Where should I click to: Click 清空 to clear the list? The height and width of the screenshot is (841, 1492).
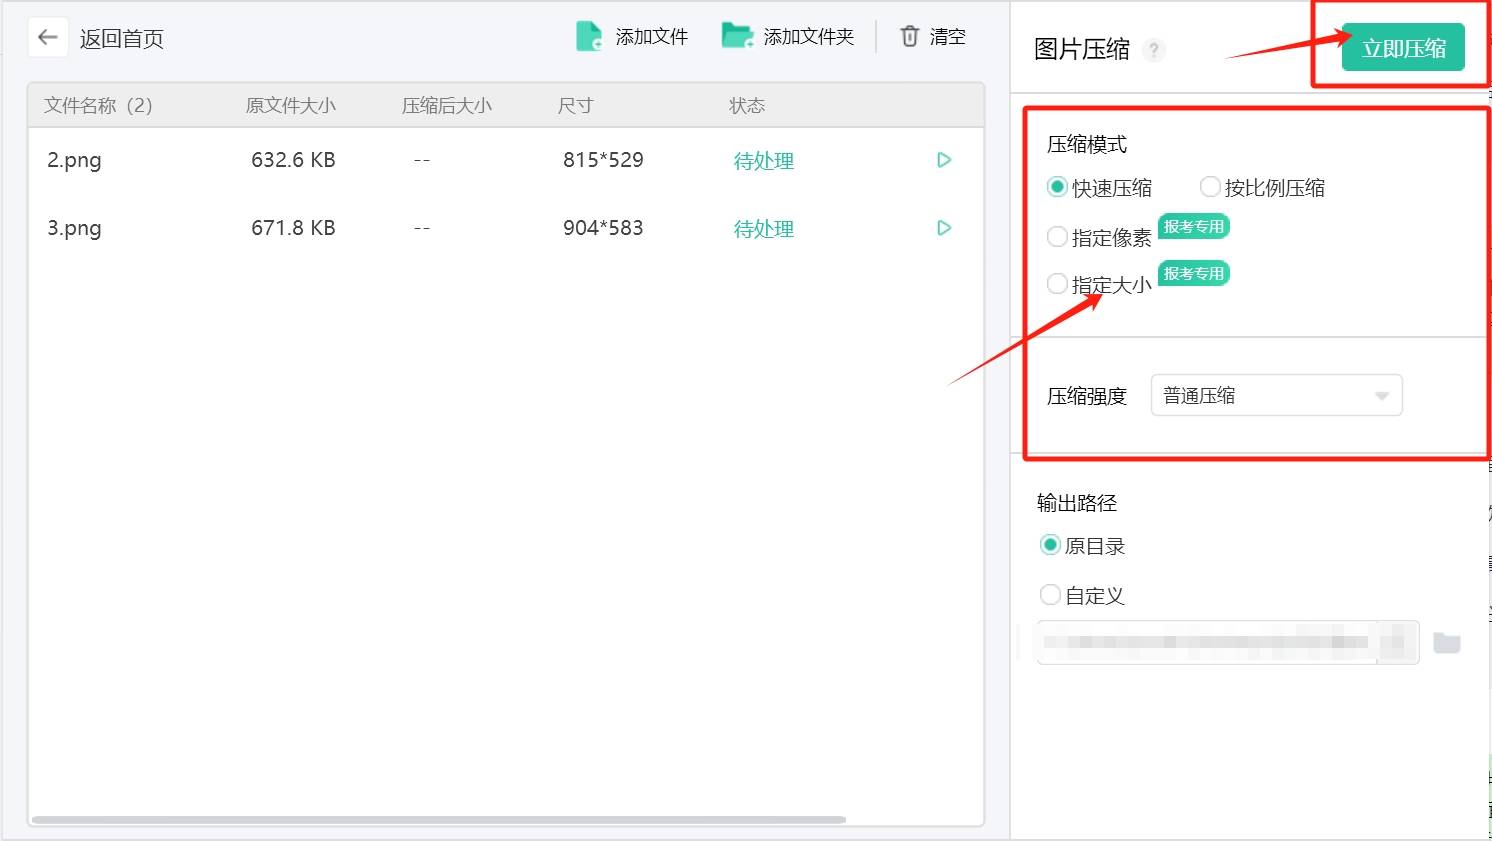948,37
